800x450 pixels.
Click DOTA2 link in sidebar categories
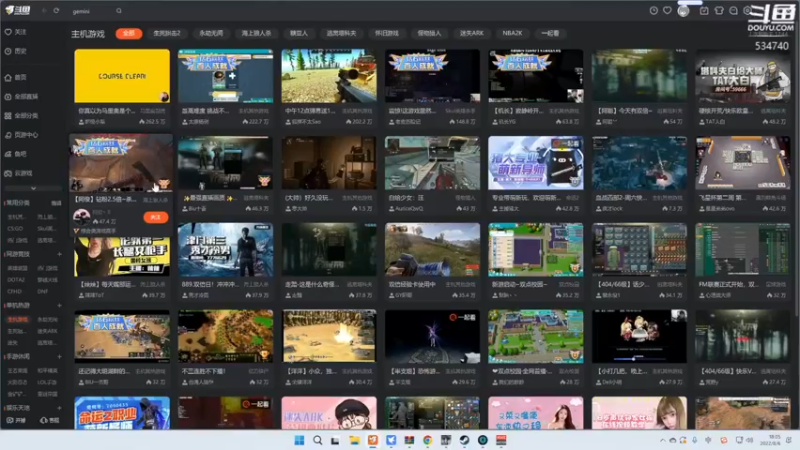tap(16, 280)
